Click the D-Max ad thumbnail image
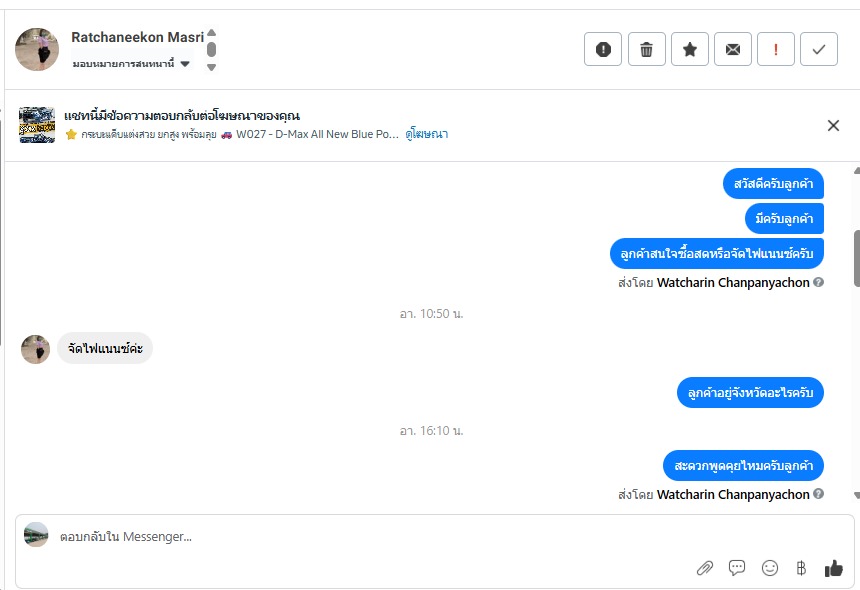This screenshot has height=590, width=860. pyautogui.click(x=37, y=126)
